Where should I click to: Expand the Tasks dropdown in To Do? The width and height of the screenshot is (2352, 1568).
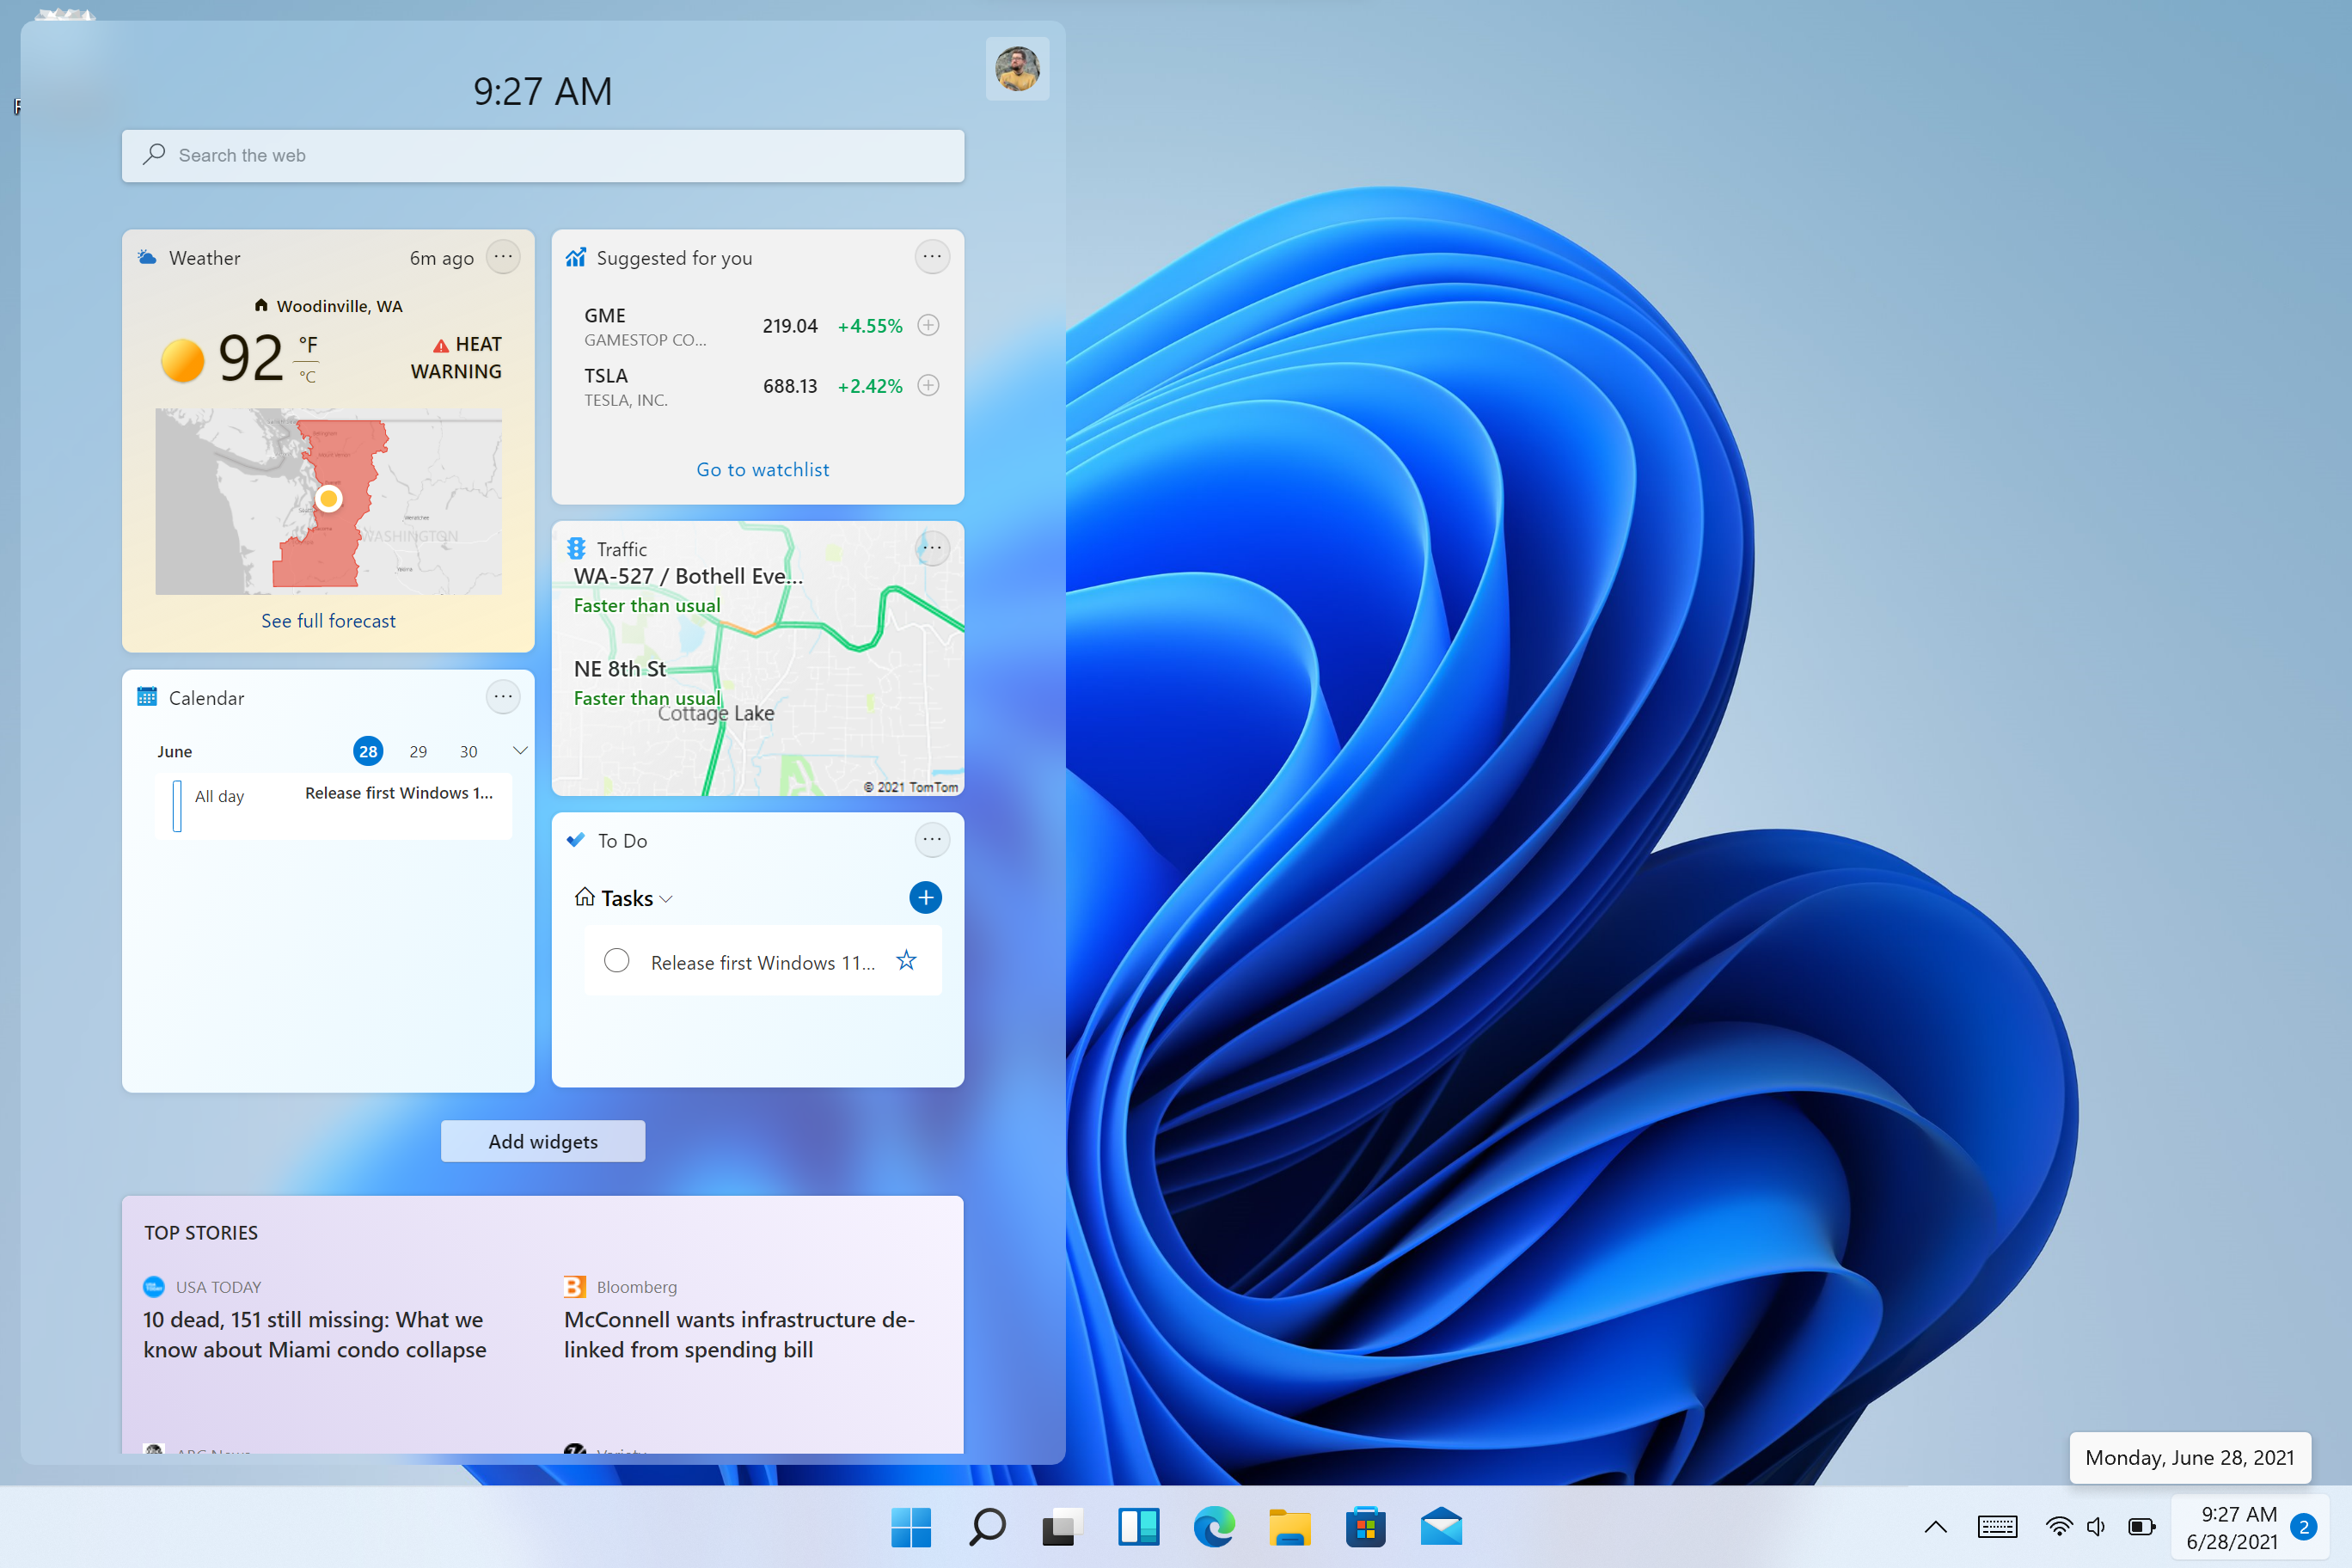(x=667, y=897)
